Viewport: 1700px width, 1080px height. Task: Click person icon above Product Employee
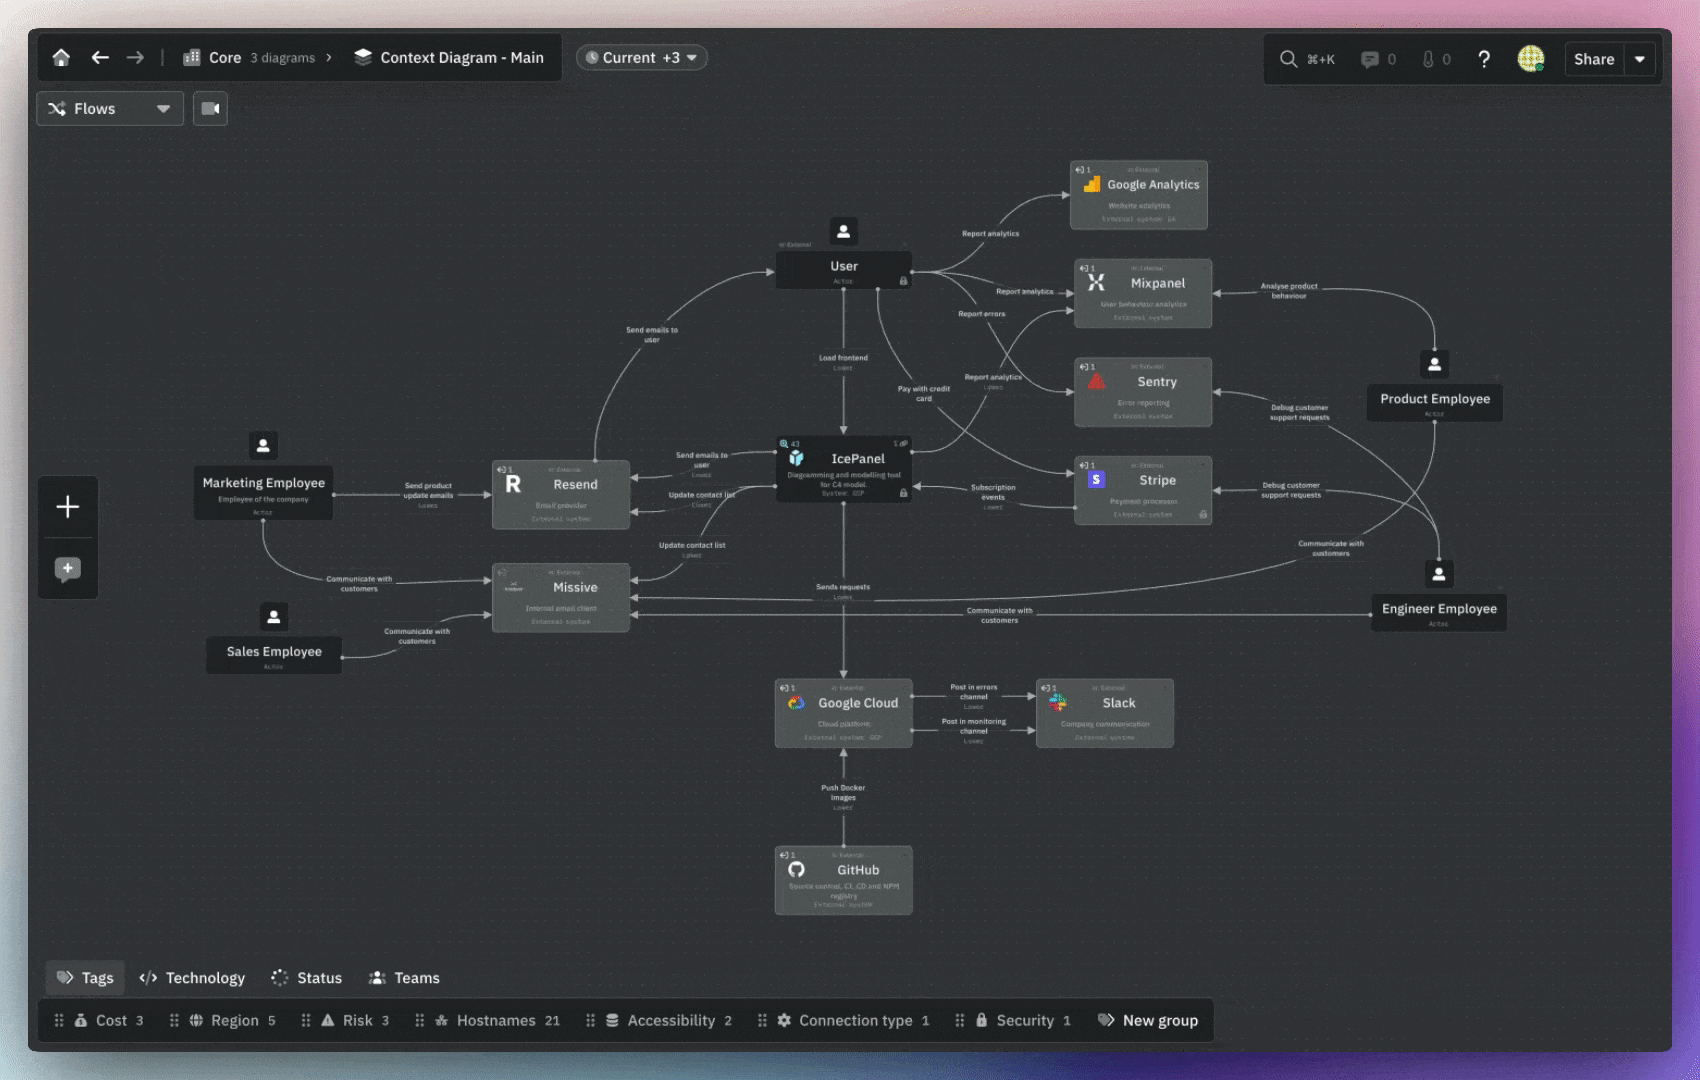[1434, 365]
